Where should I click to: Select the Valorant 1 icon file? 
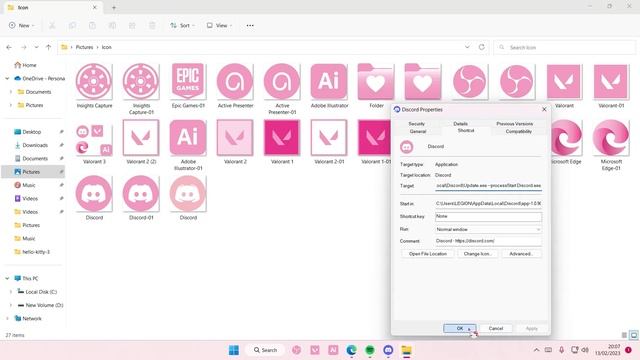click(282, 142)
